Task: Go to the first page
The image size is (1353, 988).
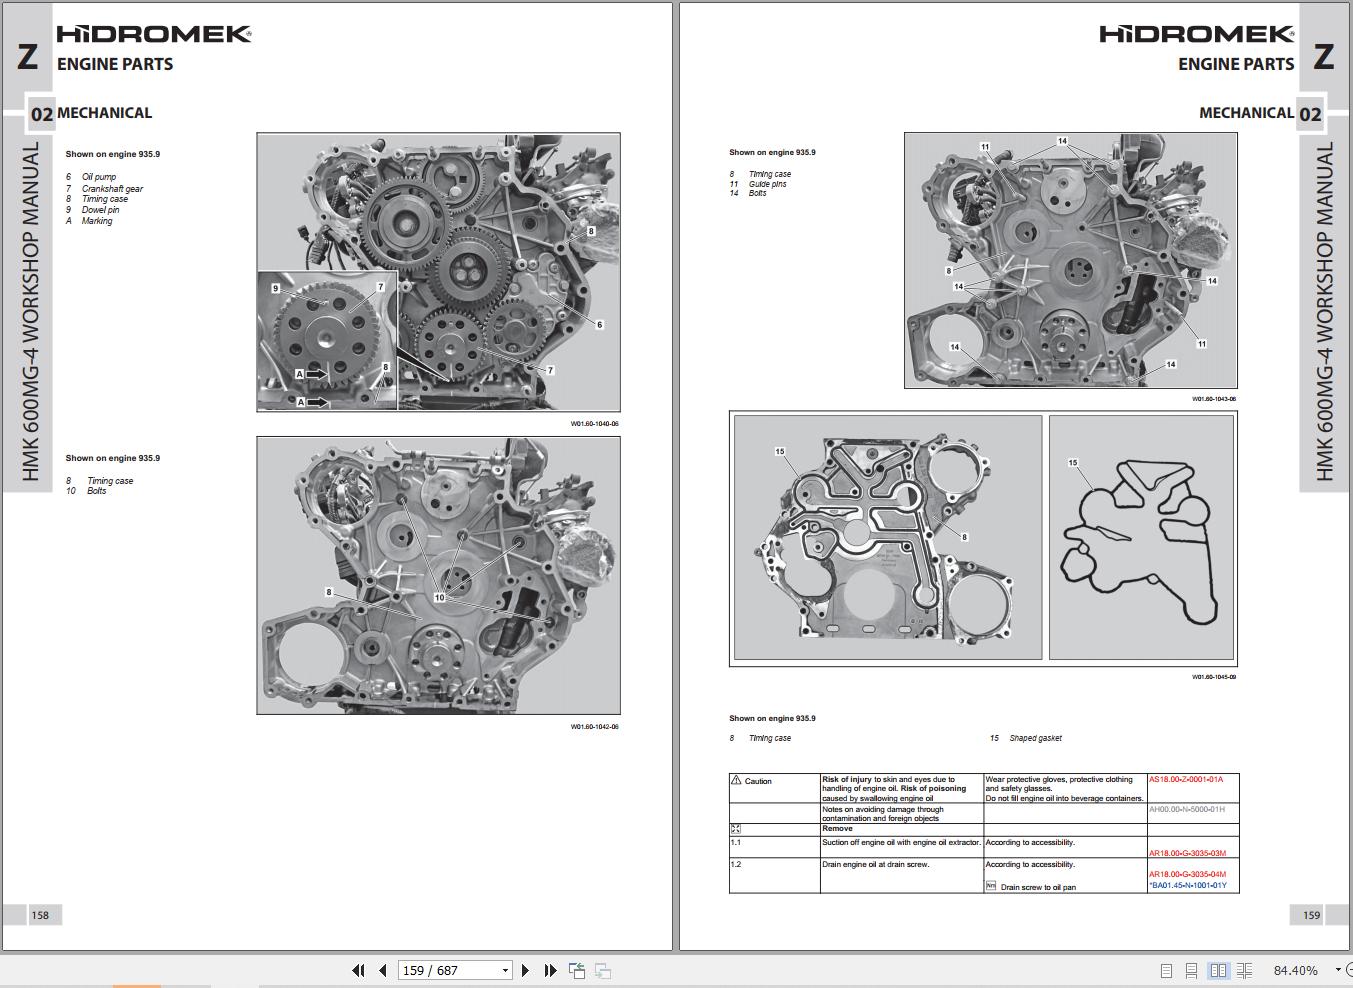Action: click(x=358, y=970)
